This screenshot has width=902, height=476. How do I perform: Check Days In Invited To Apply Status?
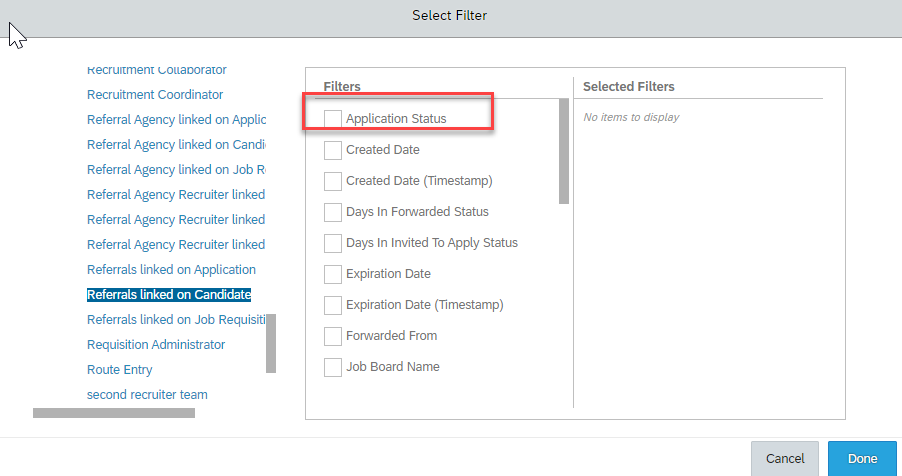coord(332,243)
